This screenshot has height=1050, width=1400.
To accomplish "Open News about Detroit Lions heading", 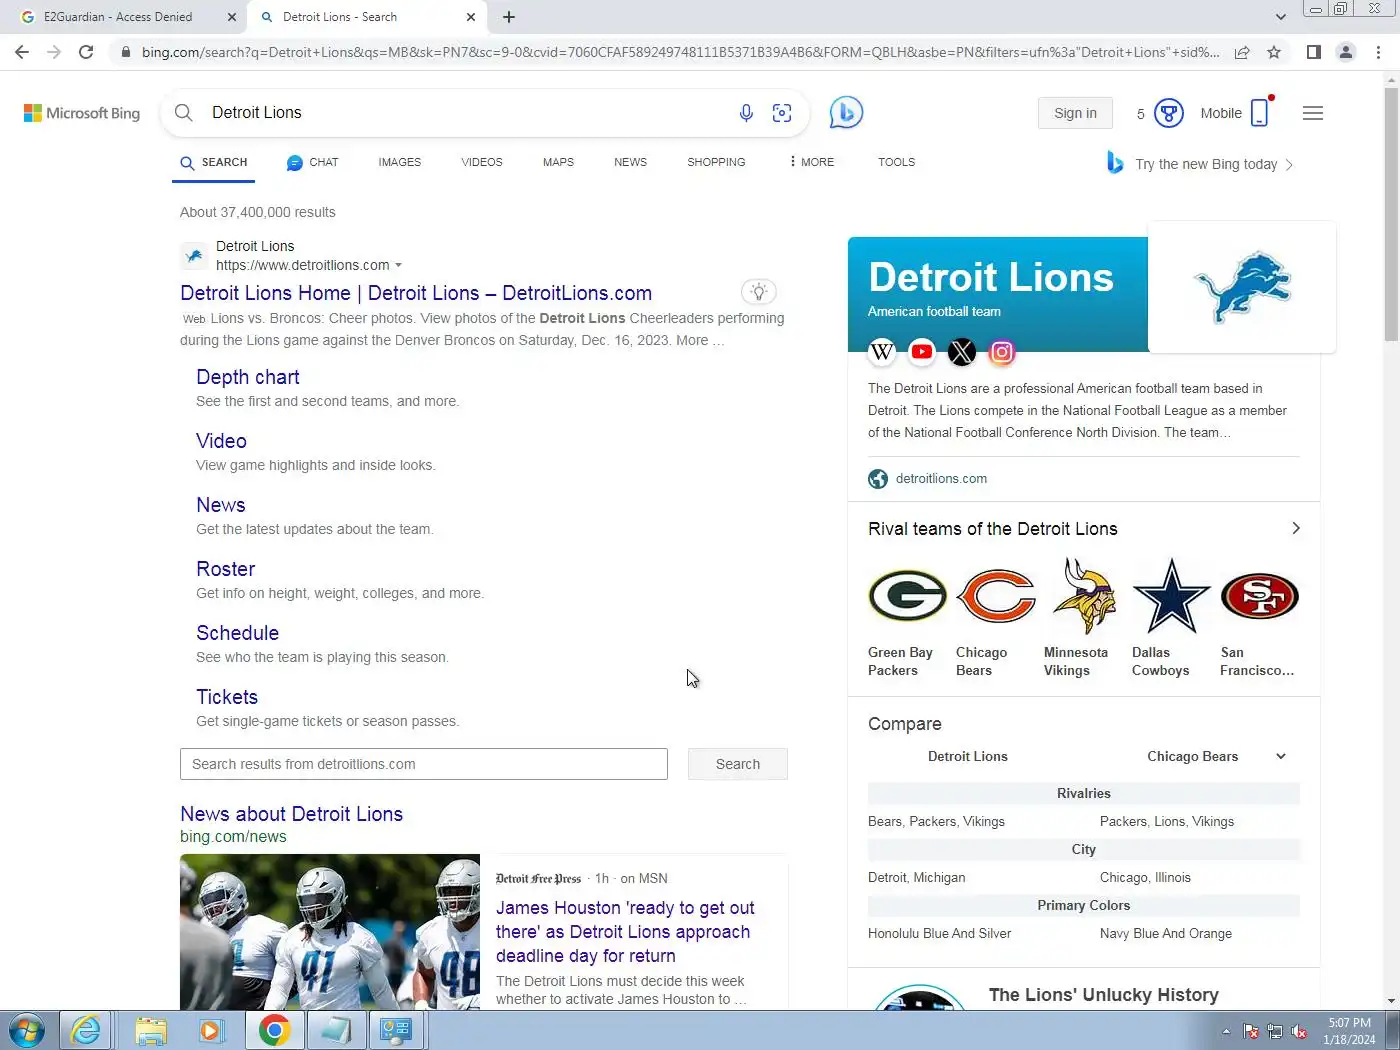I will pos(292,814).
